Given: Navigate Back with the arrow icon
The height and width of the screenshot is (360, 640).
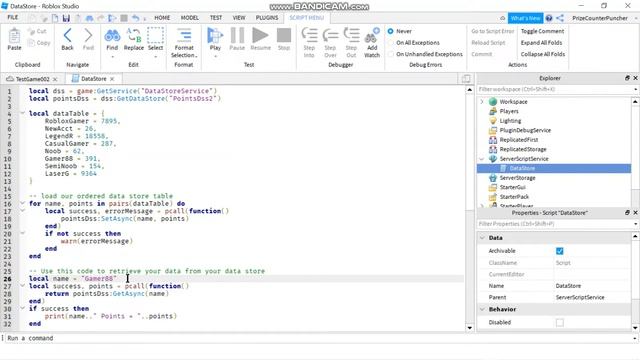Looking at the screenshot, I should (67, 36).
